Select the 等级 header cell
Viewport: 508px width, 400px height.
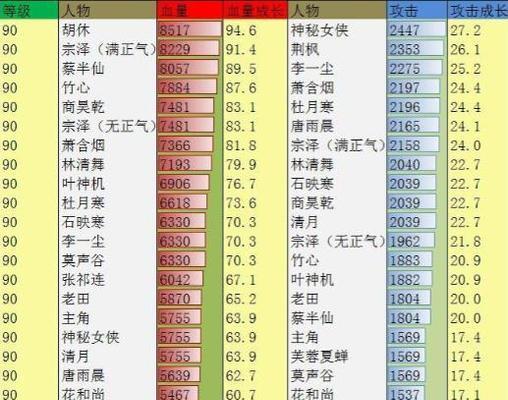tap(29, 11)
